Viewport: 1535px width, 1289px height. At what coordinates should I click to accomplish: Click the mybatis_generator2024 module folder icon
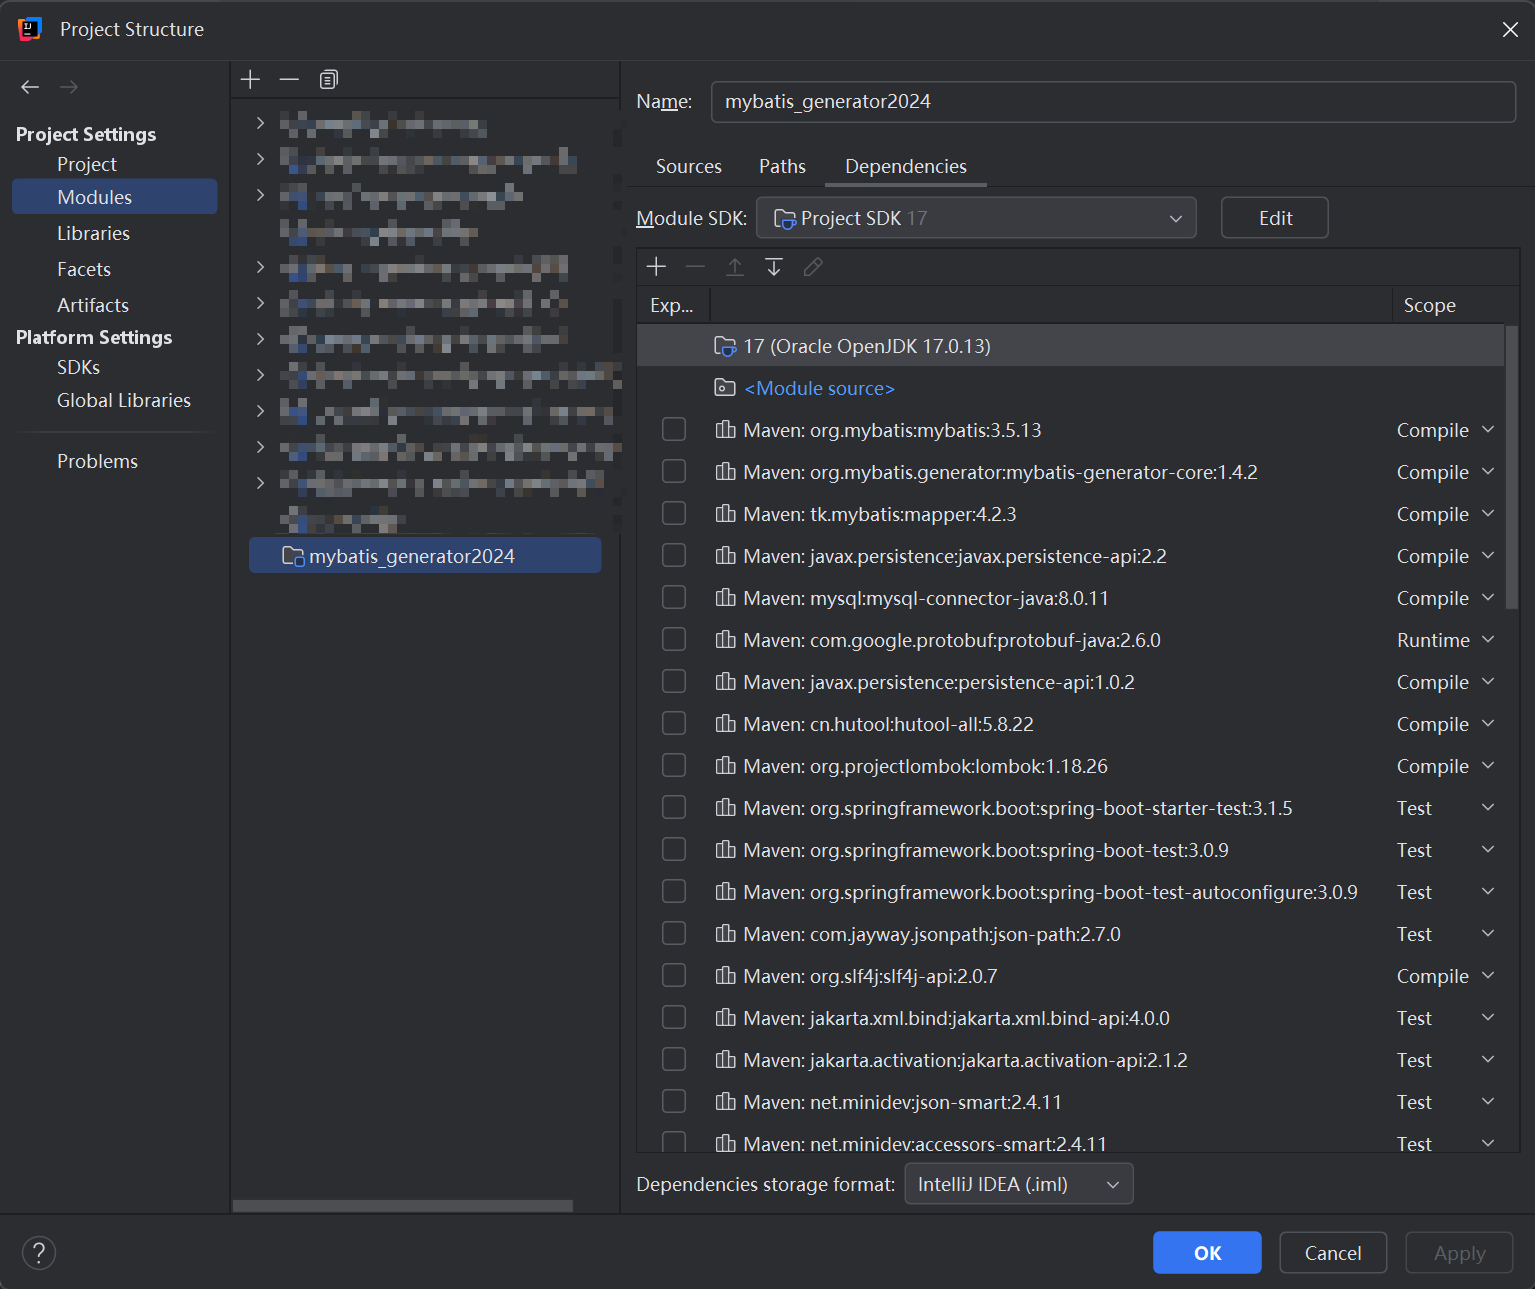click(x=293, y=556)
